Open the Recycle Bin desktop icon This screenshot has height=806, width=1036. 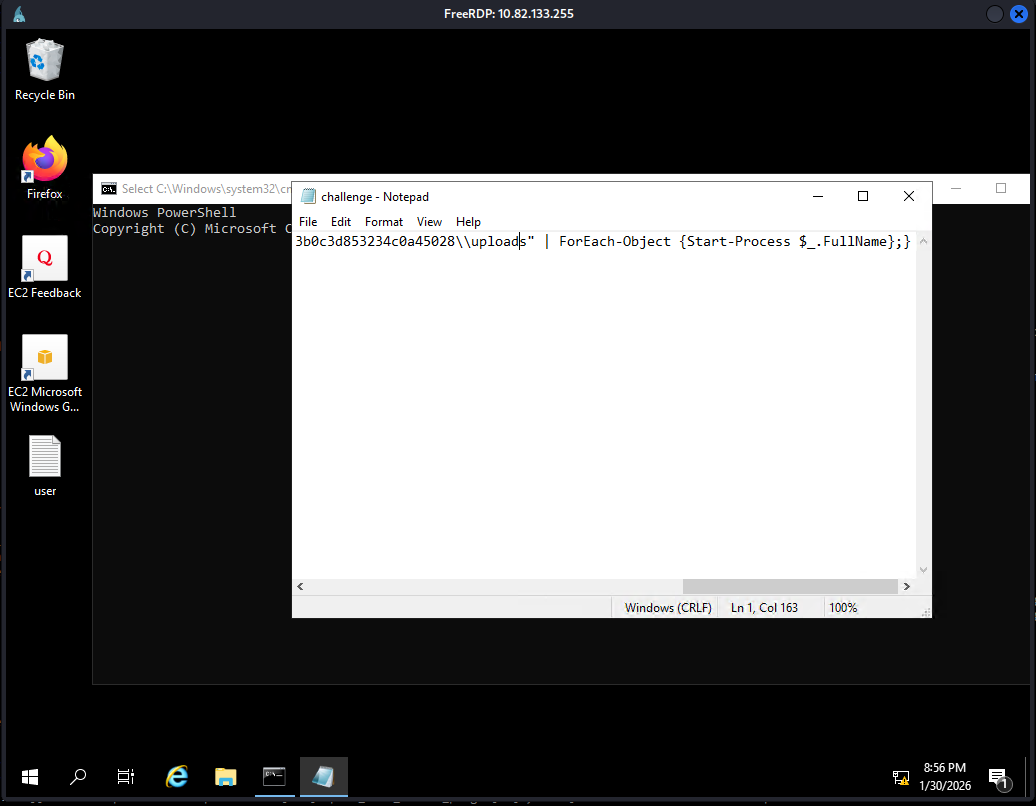[x=45, y=62]
